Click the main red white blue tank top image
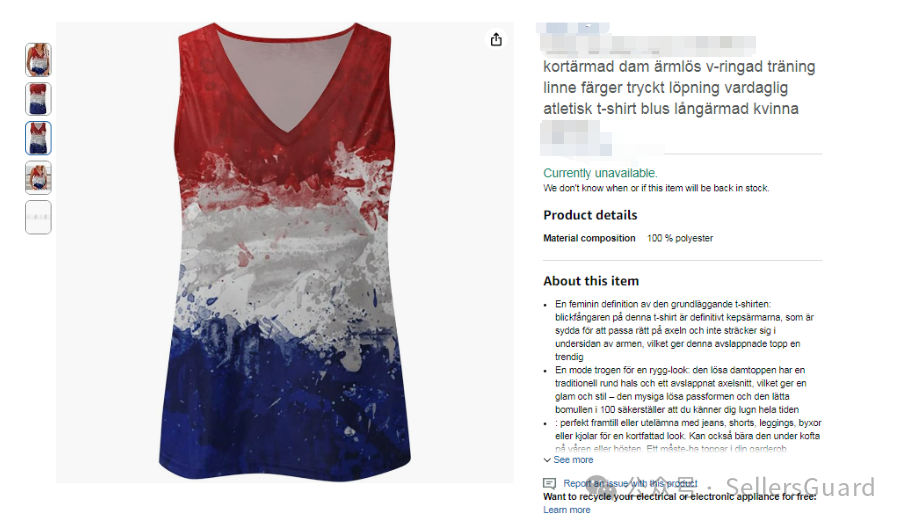 click(285, 252)
